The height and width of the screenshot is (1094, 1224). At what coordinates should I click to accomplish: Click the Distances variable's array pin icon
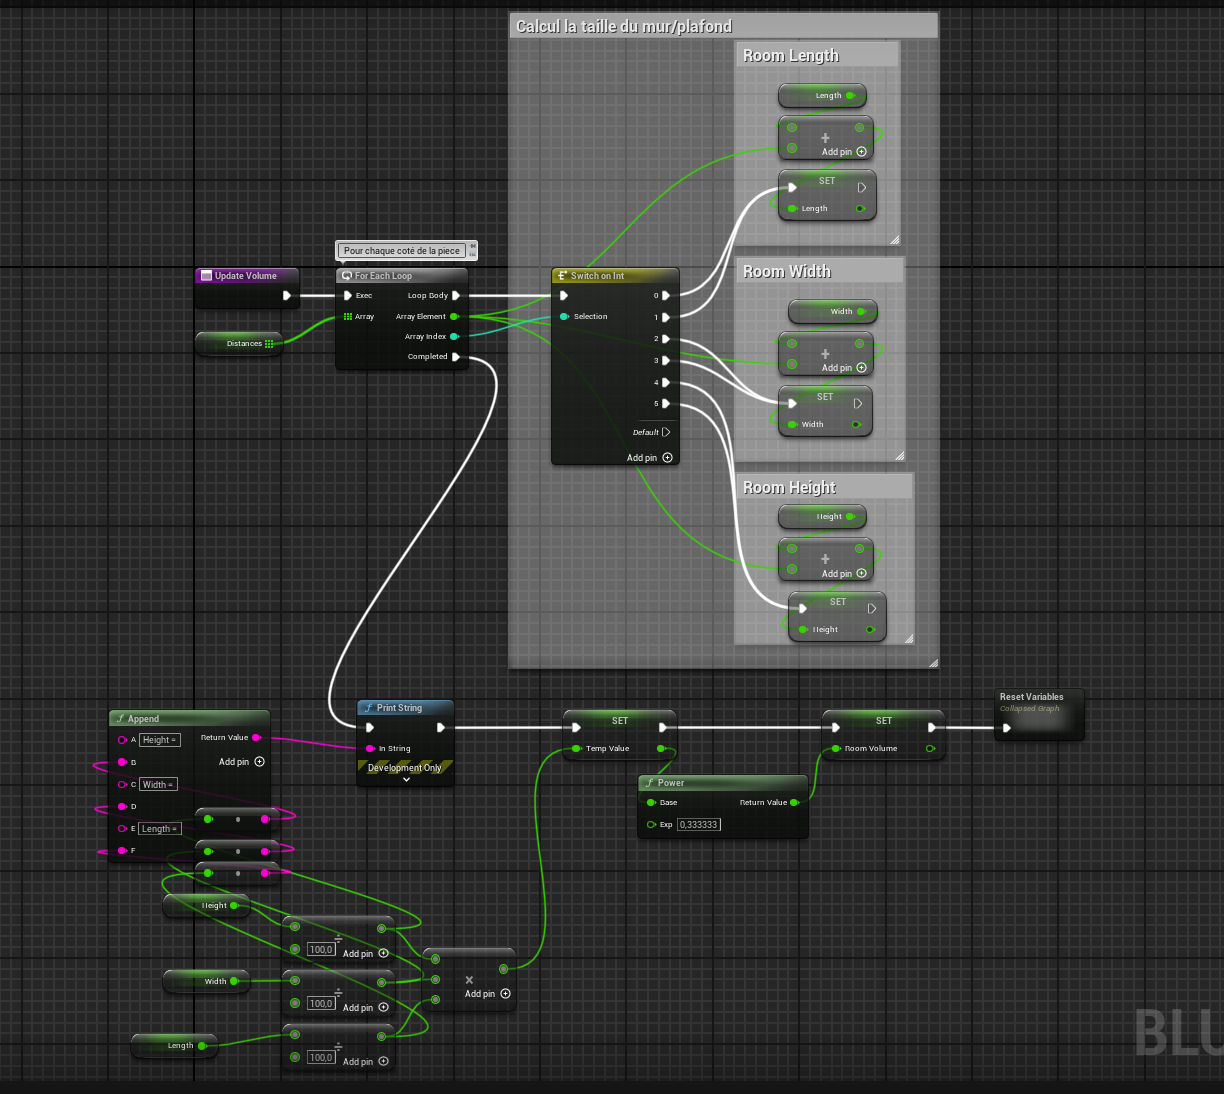[x=269, y=344]
